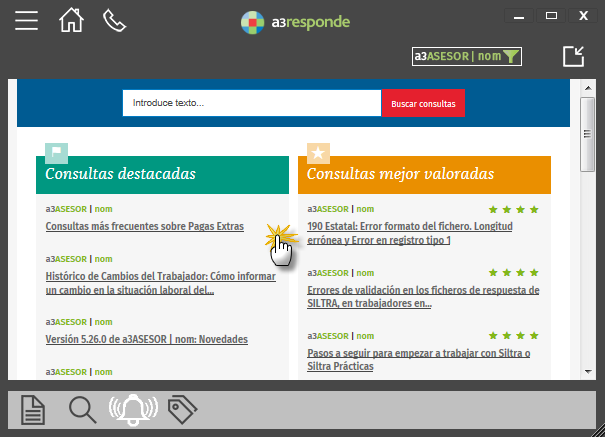Click the Consultas mejor valoradas header
This screenshot has height=437, width=605.
(424, 175)
